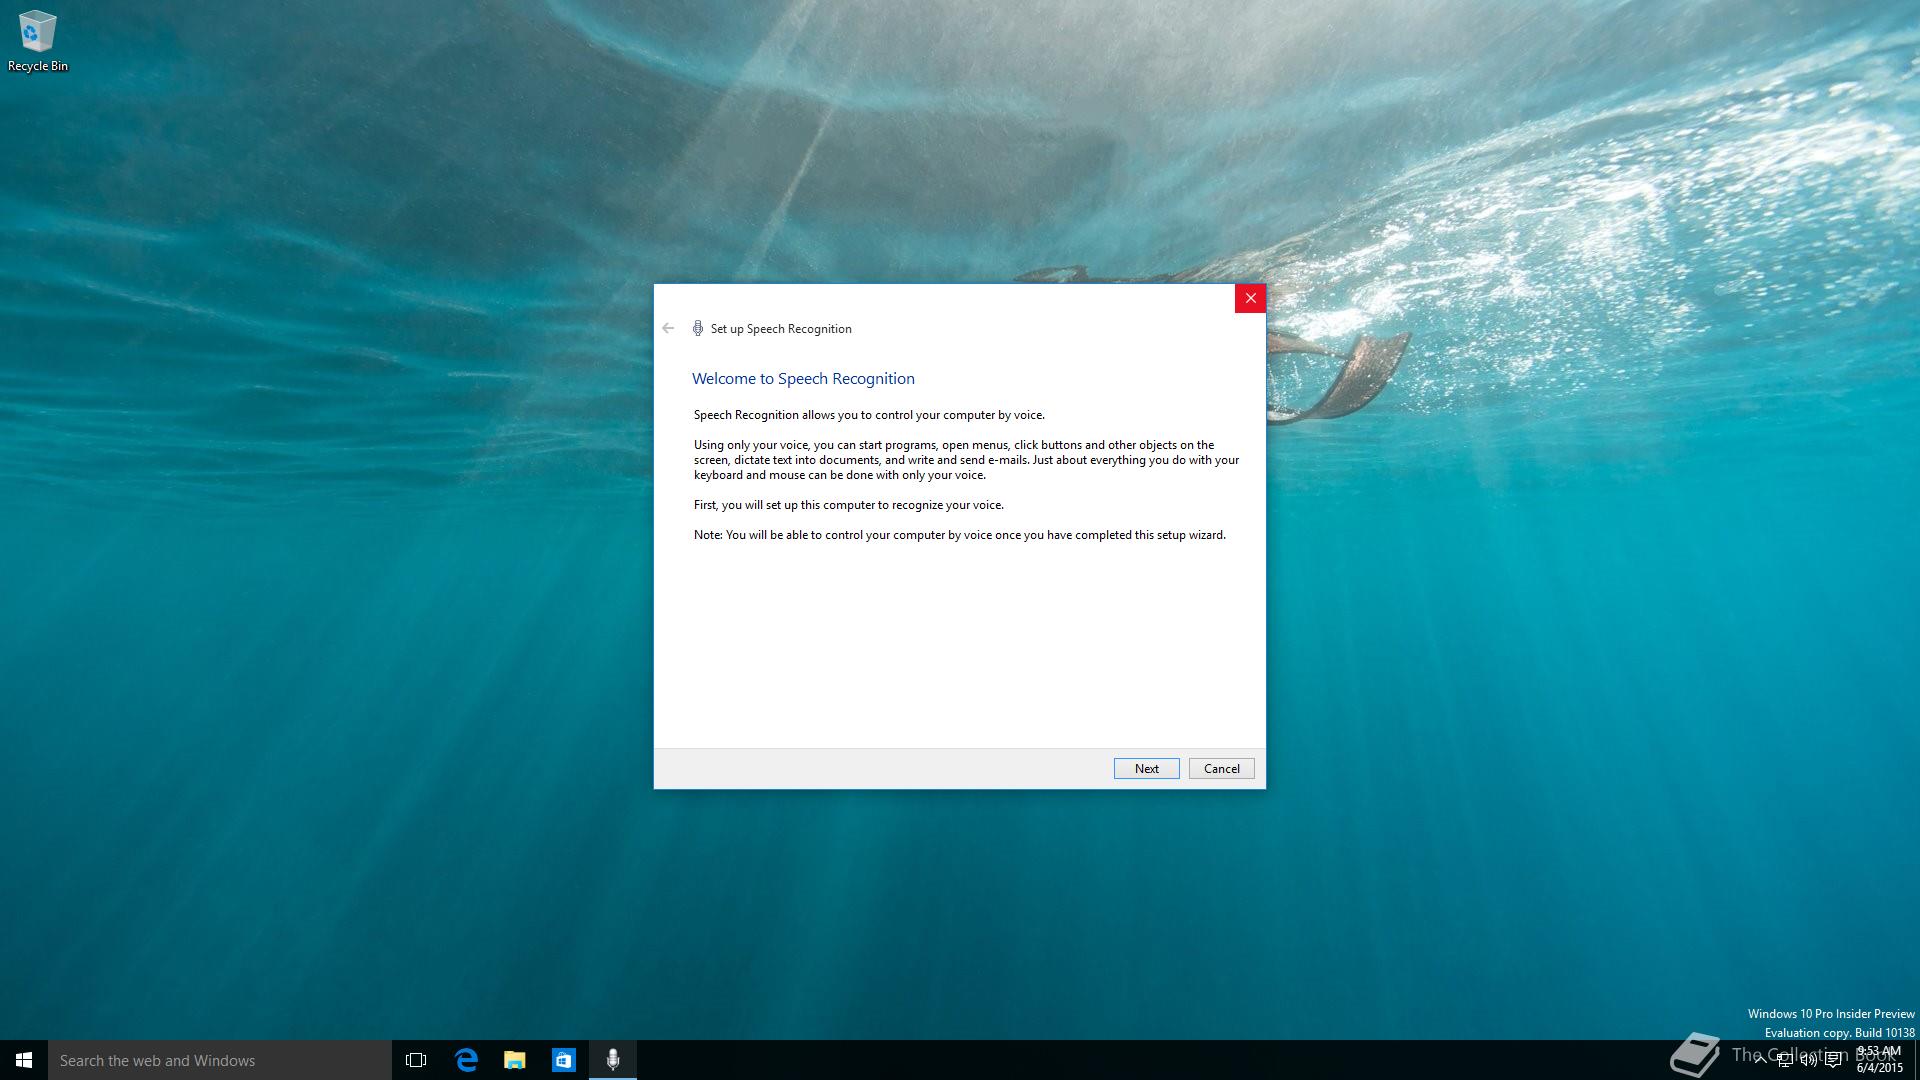The image size is (1920, 1080).
Task: Open the clock showing 9:53 AM
Action: (x=1880, y=1060)
